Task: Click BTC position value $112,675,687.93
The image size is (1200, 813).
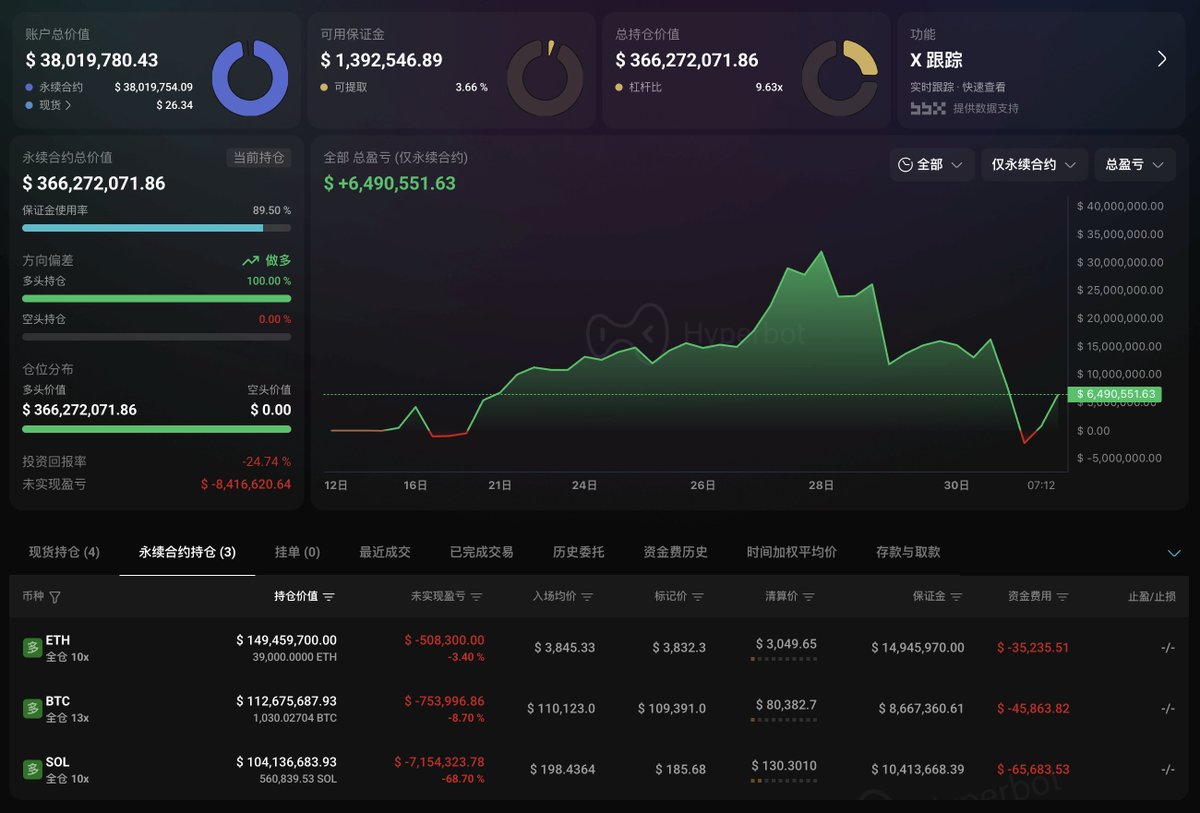Action: (x=286, y=701)
